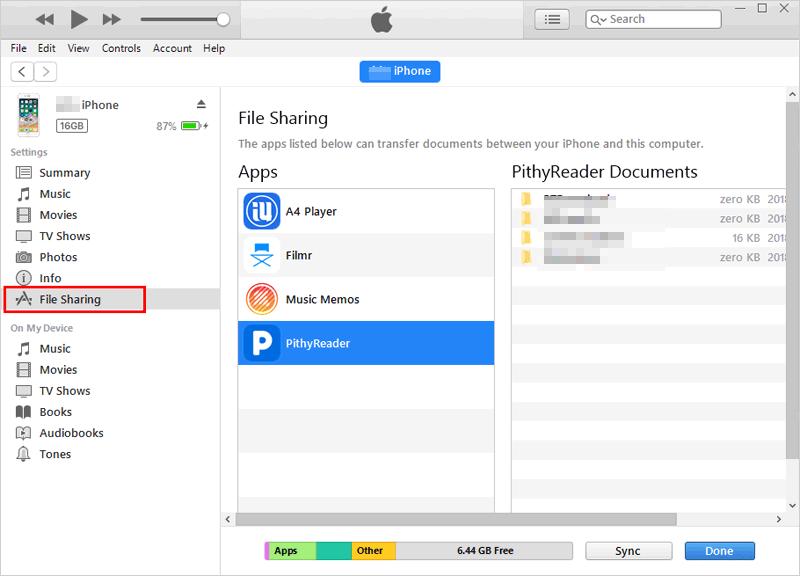Click the teal segment of storage bar

click(334, 550)
